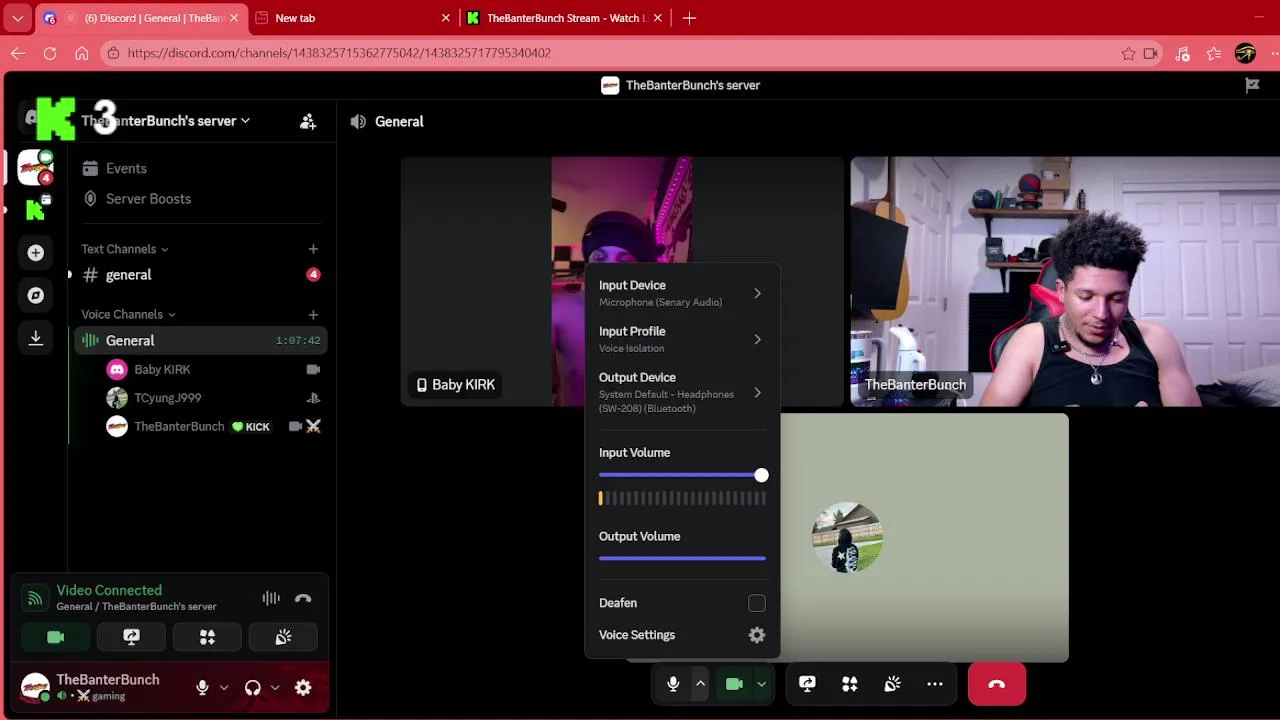Toggle the Deafen checkbox
The image size is (1280, 720).
click(x=757, y=603)
